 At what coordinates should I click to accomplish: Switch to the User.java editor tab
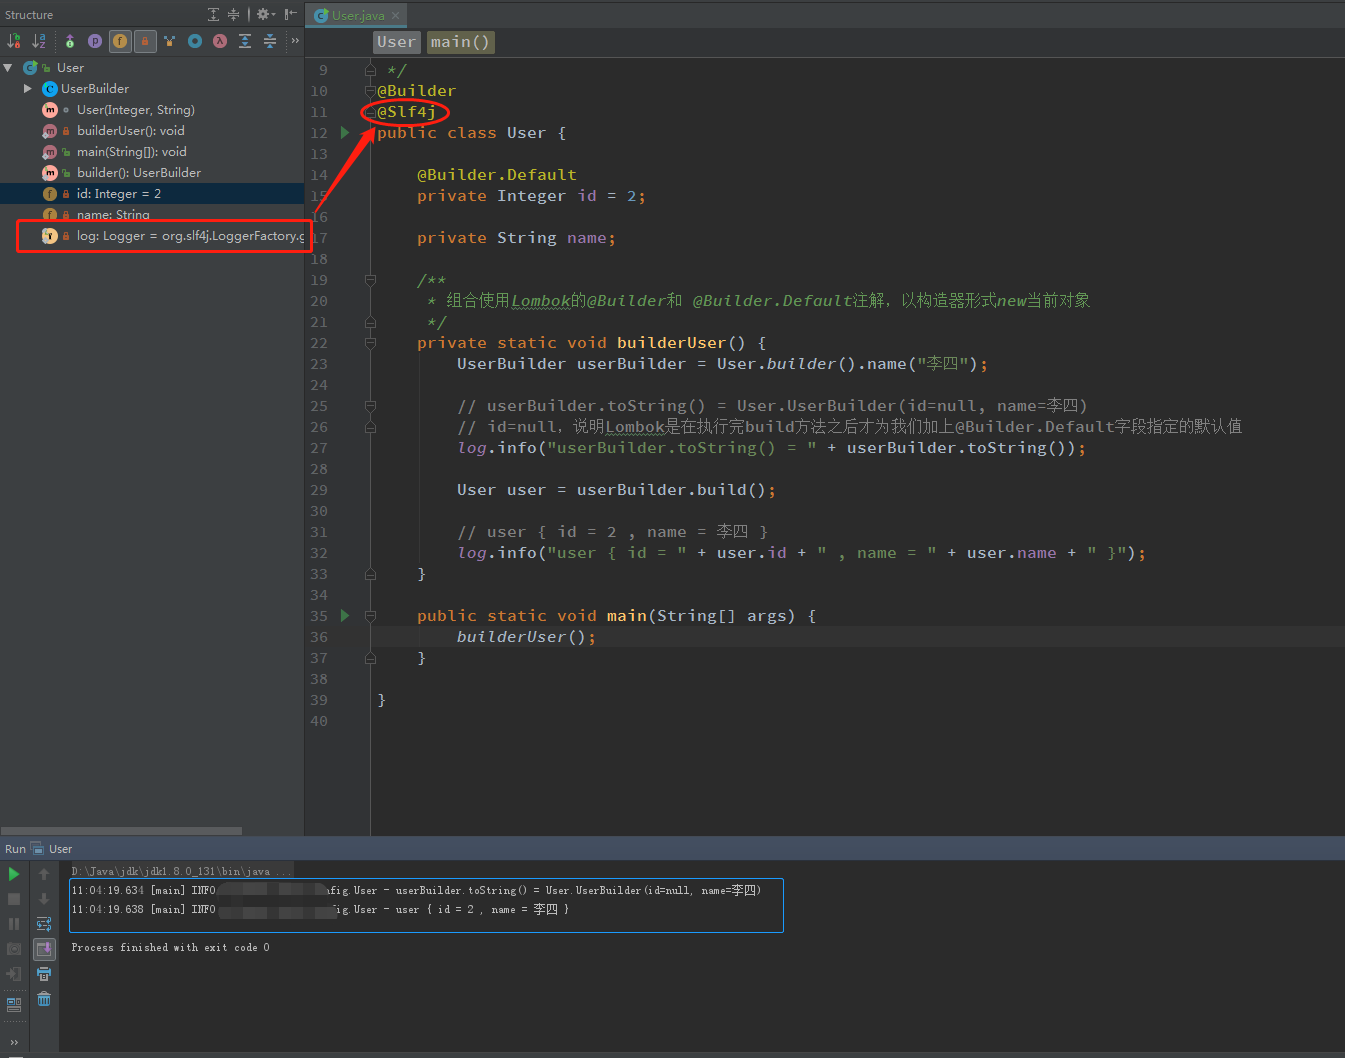[x=356, y=15]
